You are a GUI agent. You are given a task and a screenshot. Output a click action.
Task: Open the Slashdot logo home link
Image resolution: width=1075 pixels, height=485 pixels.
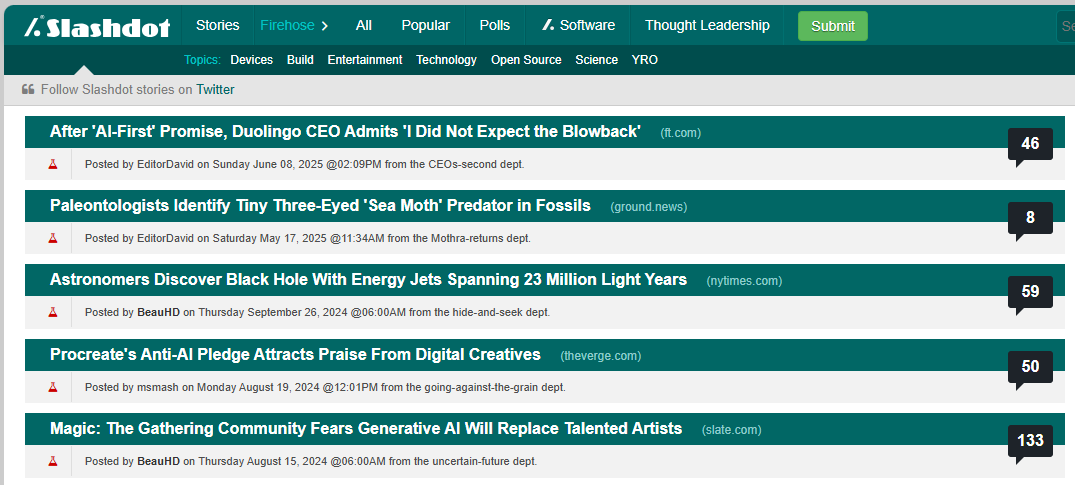click(x=97, y=26)
